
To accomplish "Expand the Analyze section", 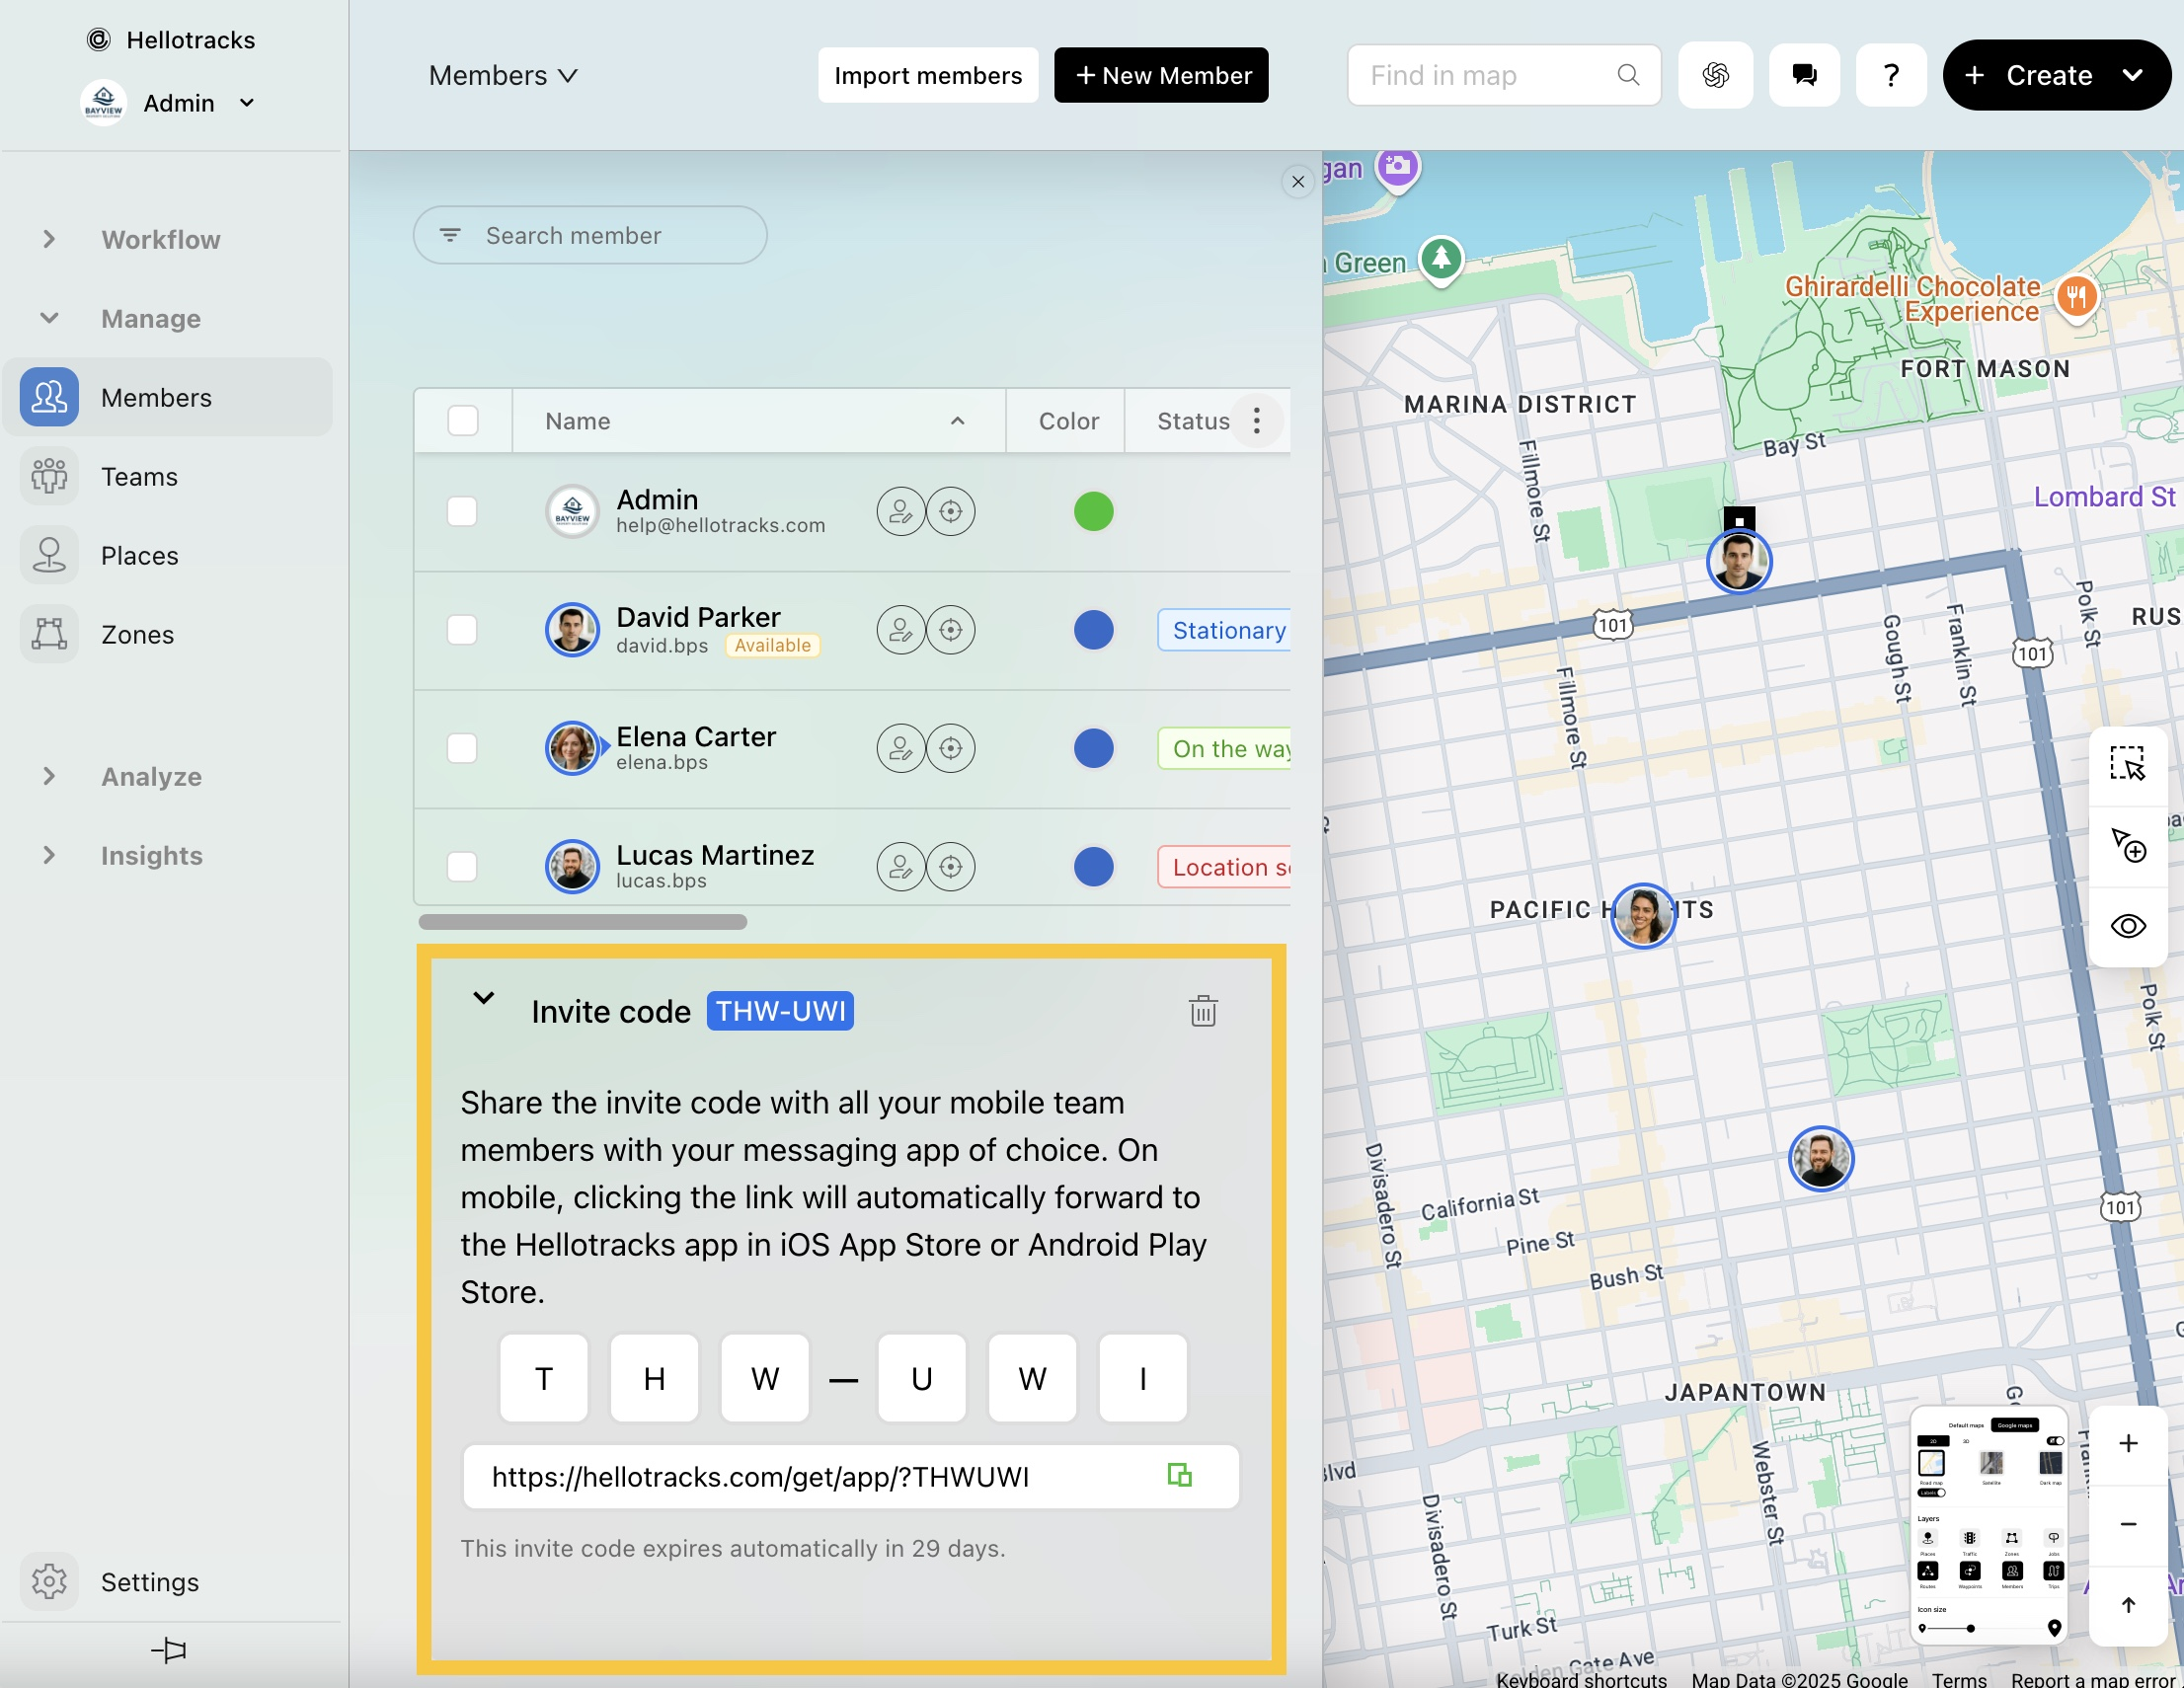I will pos(49,776).
